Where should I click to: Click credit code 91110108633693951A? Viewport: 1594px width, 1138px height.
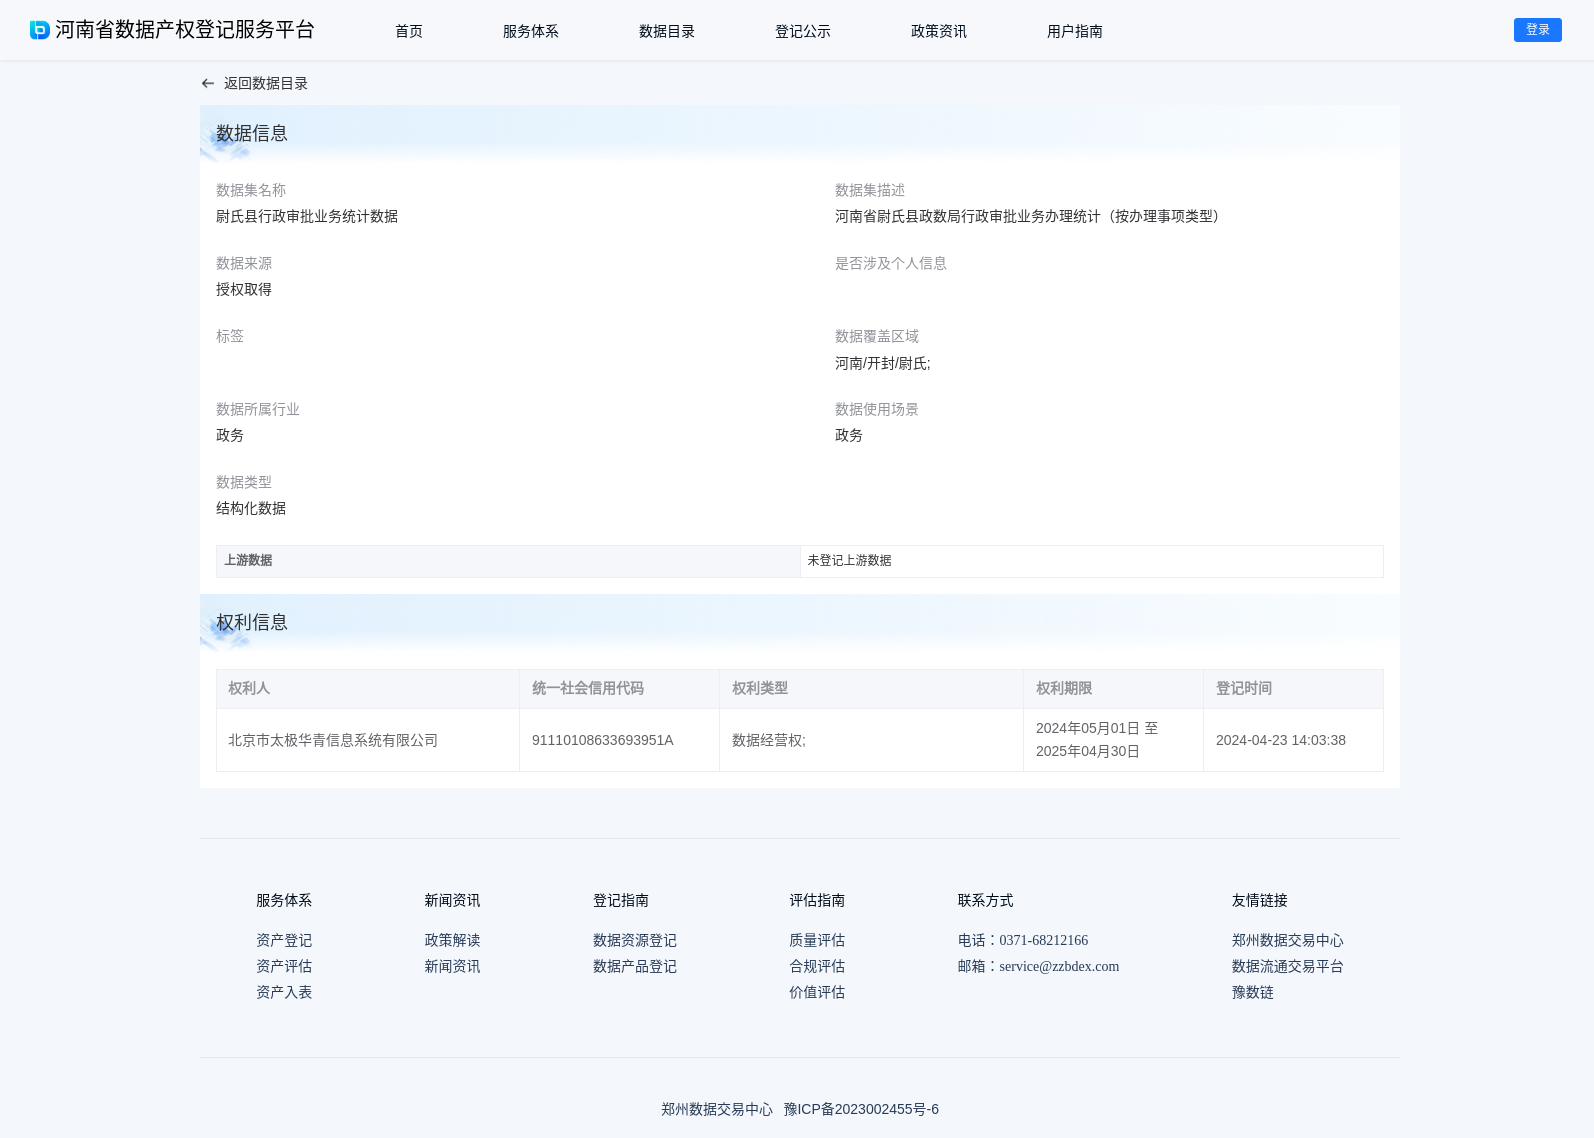coord(603,740)
